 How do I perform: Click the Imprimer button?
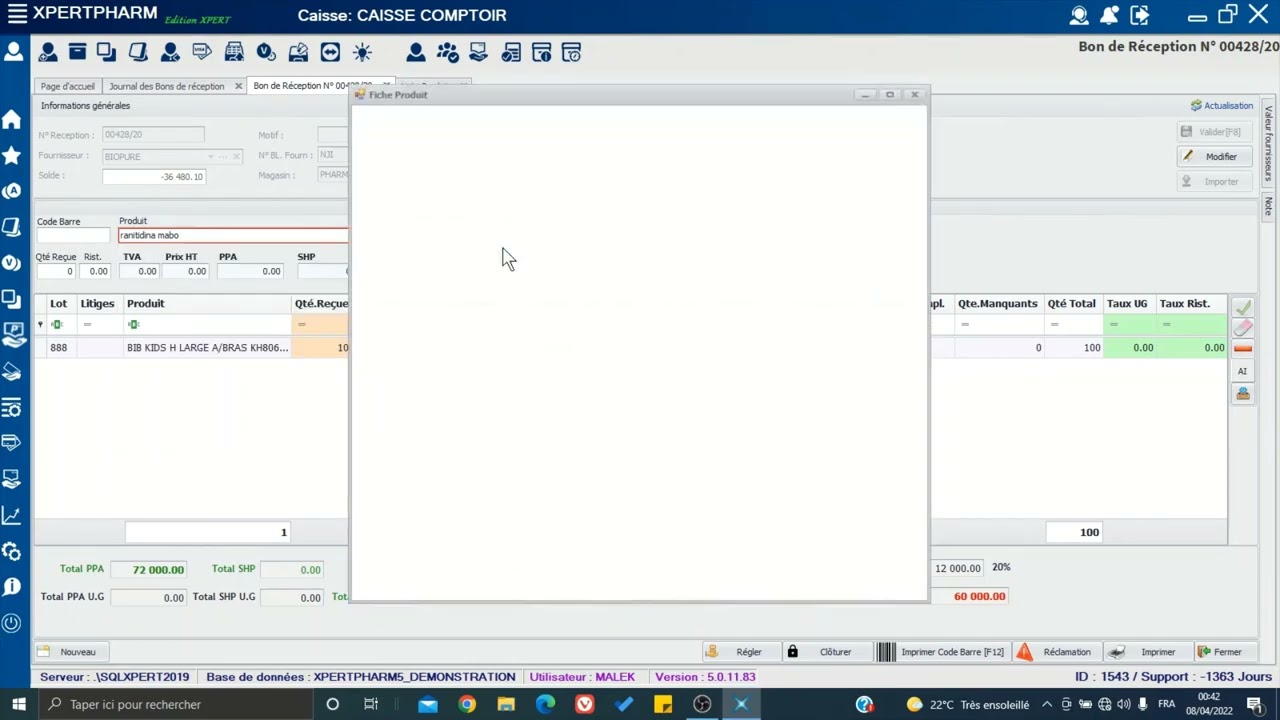(1148, 652)
